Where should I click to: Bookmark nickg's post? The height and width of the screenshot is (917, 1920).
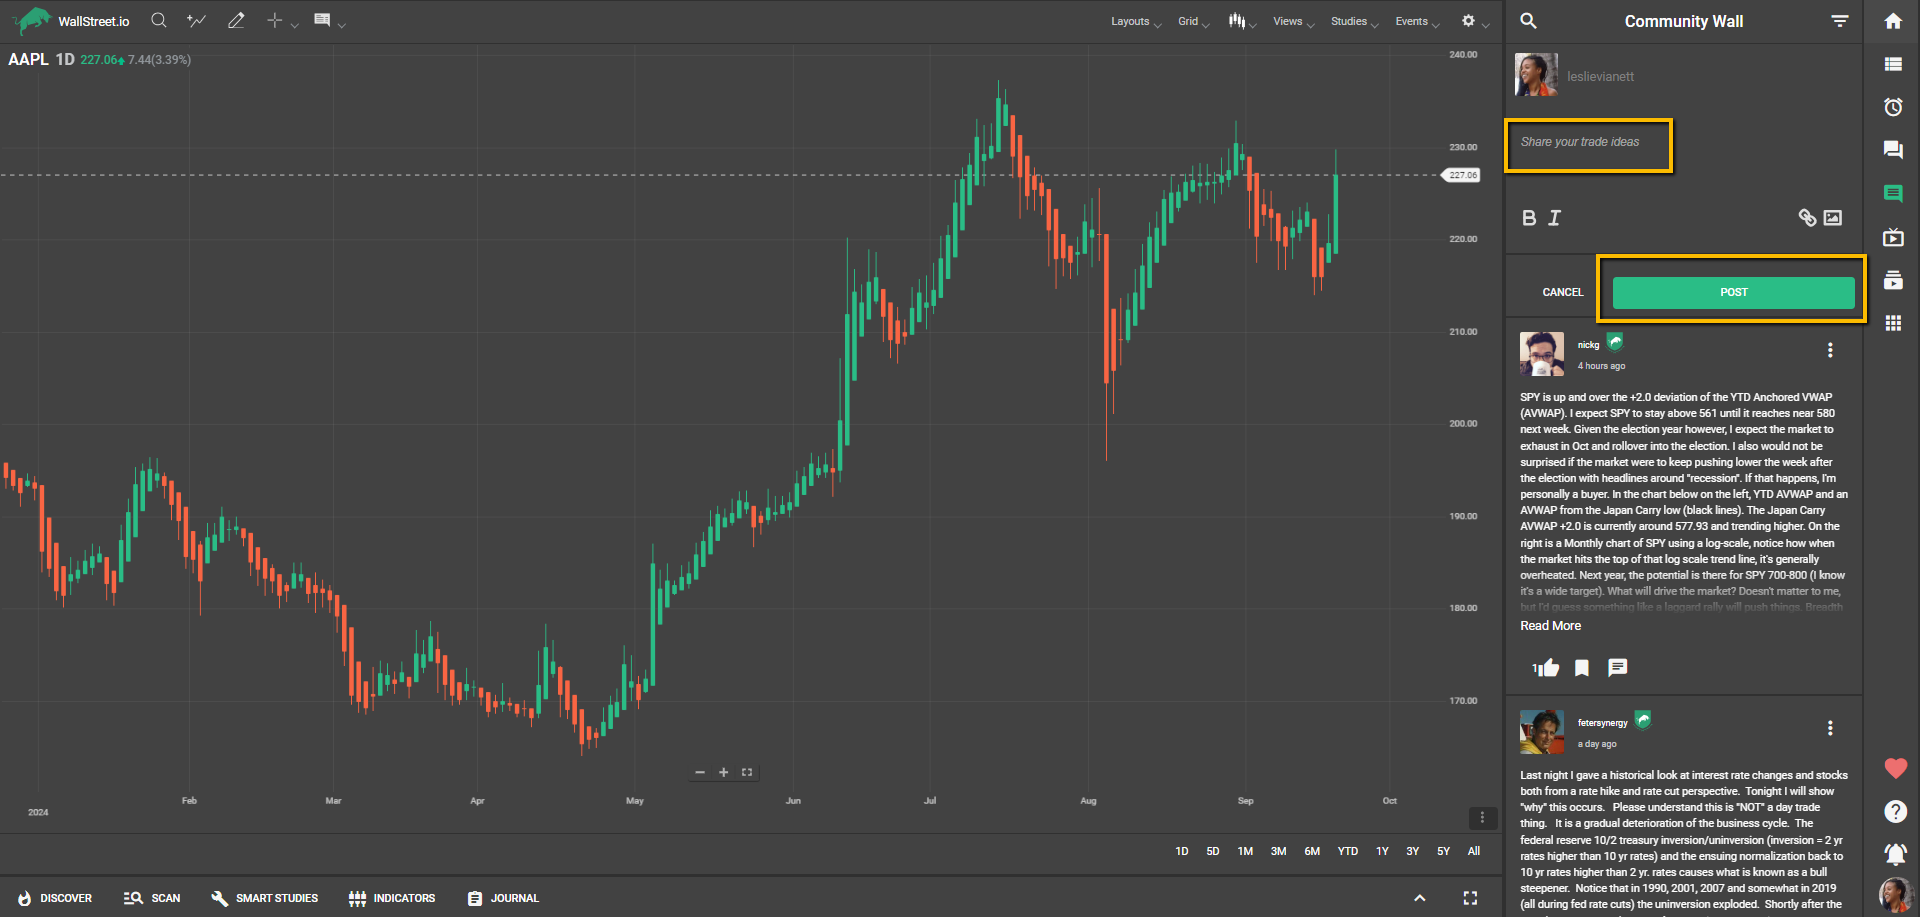pos(1582,668)
